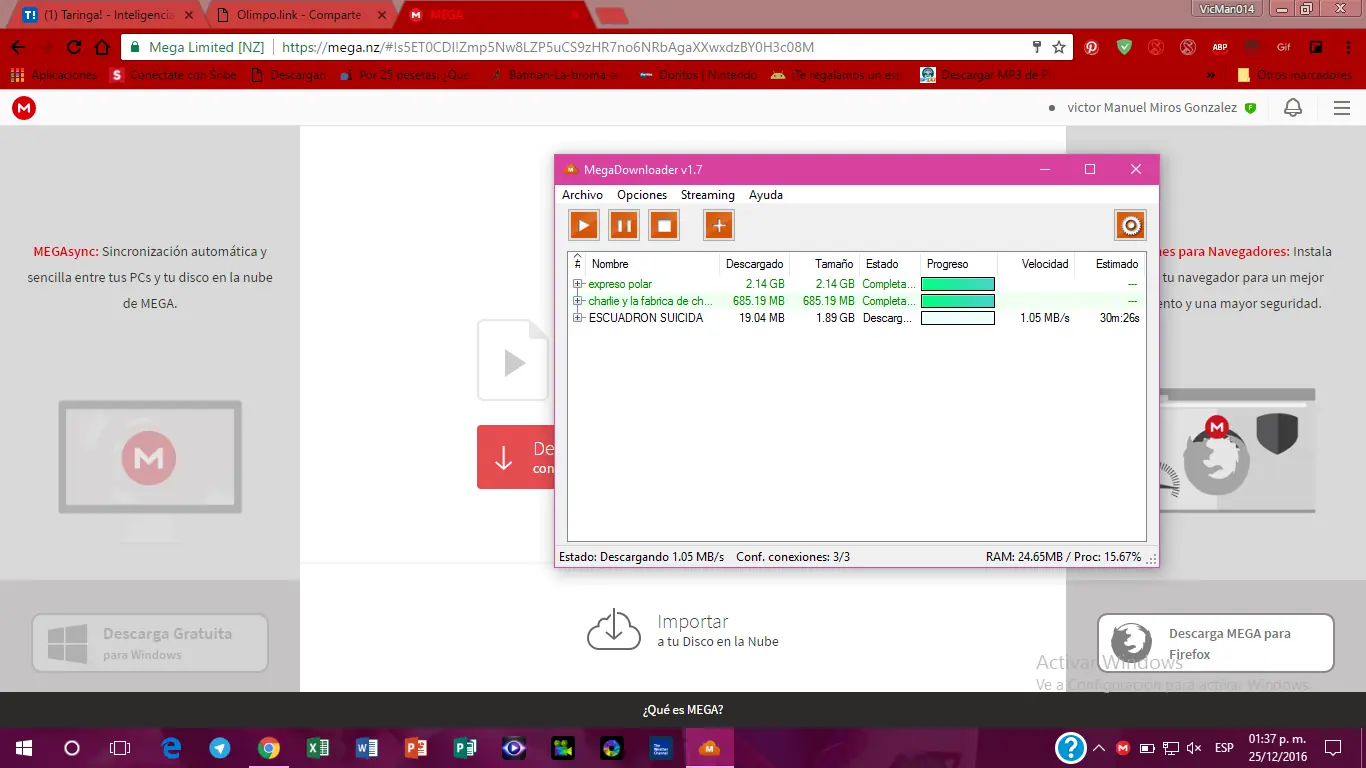Screen dimensions: 1366x768
Task: Bookmark this page with the star icon
Action: (x=1059, y=47)
